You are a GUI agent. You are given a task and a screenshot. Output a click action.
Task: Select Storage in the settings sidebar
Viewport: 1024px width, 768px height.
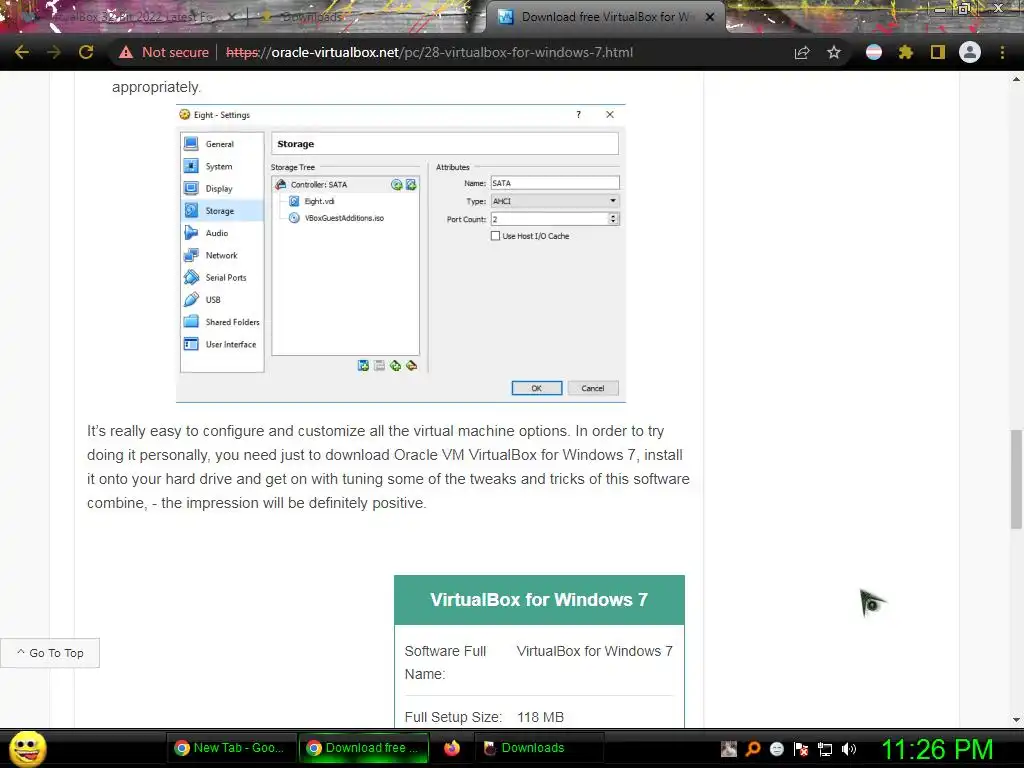click(x=222, y=211)
